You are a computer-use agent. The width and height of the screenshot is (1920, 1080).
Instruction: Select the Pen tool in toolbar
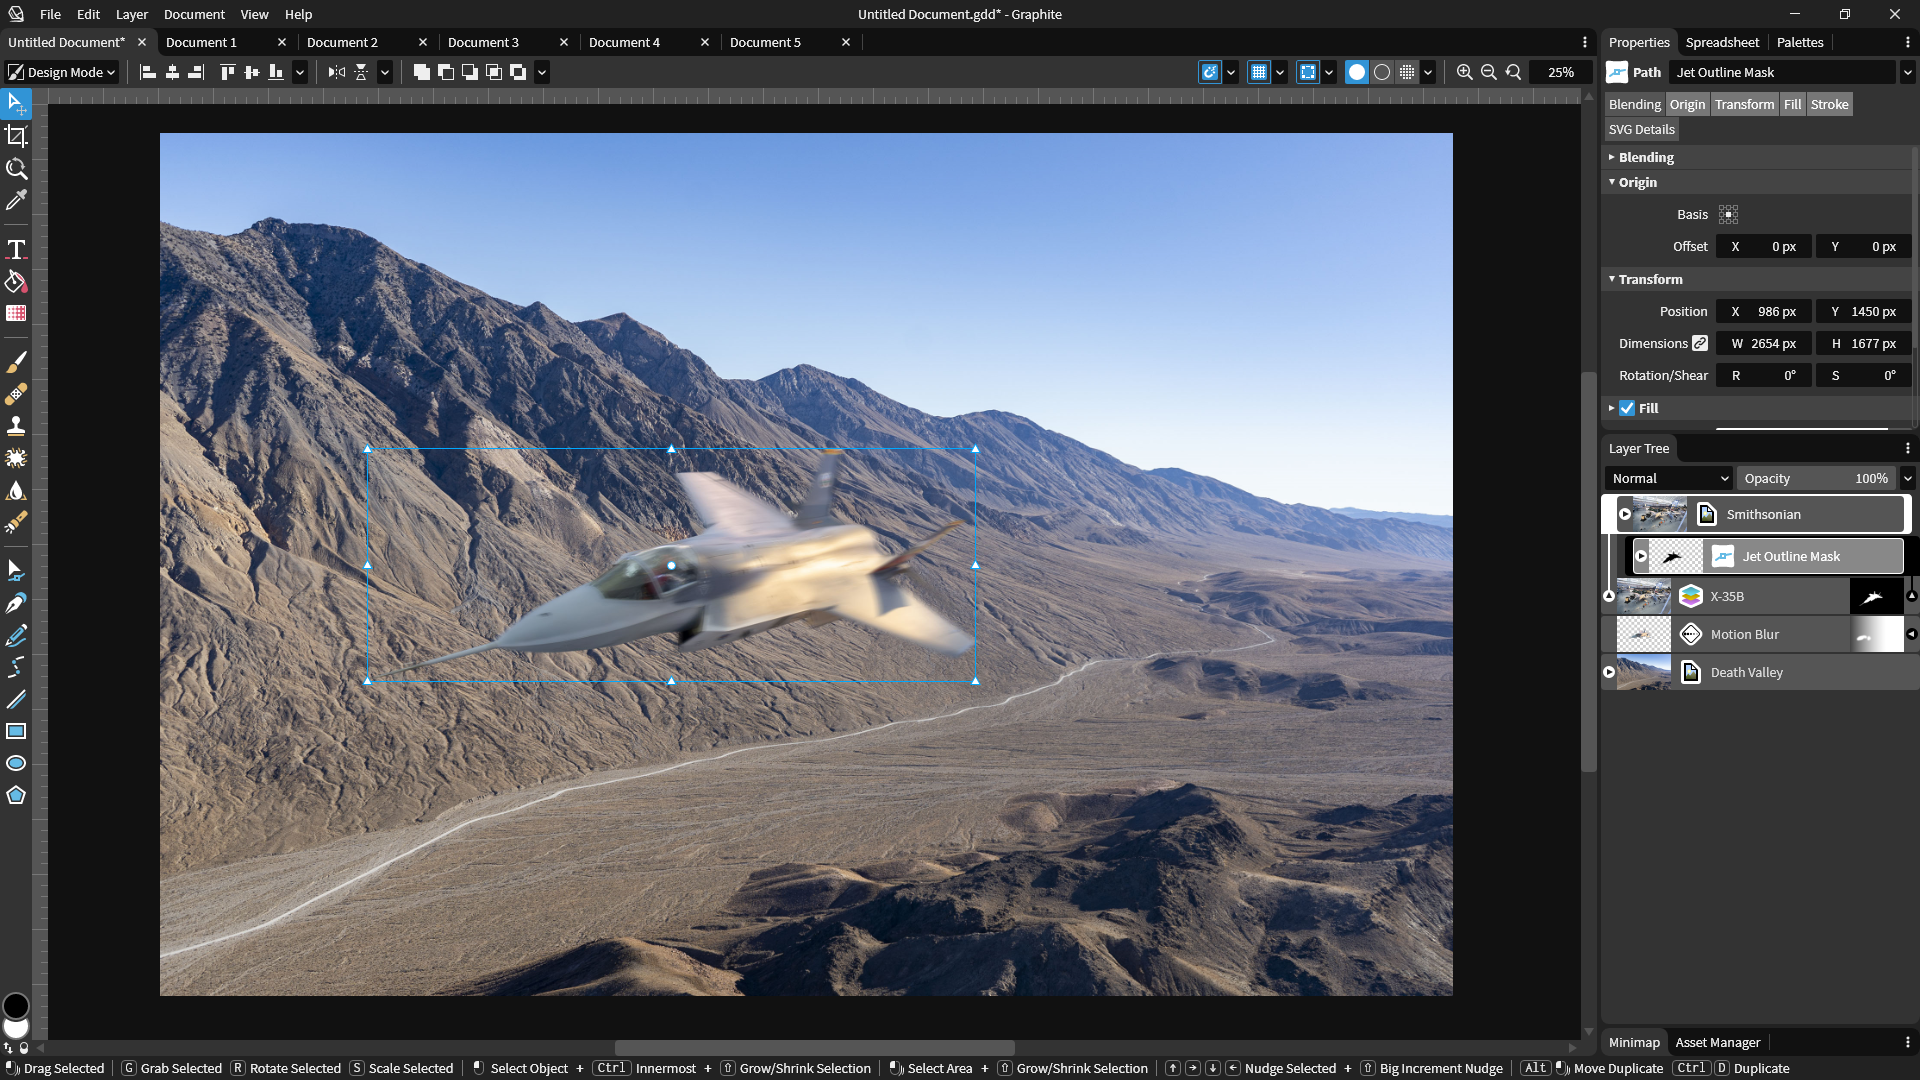coord(17,603)
